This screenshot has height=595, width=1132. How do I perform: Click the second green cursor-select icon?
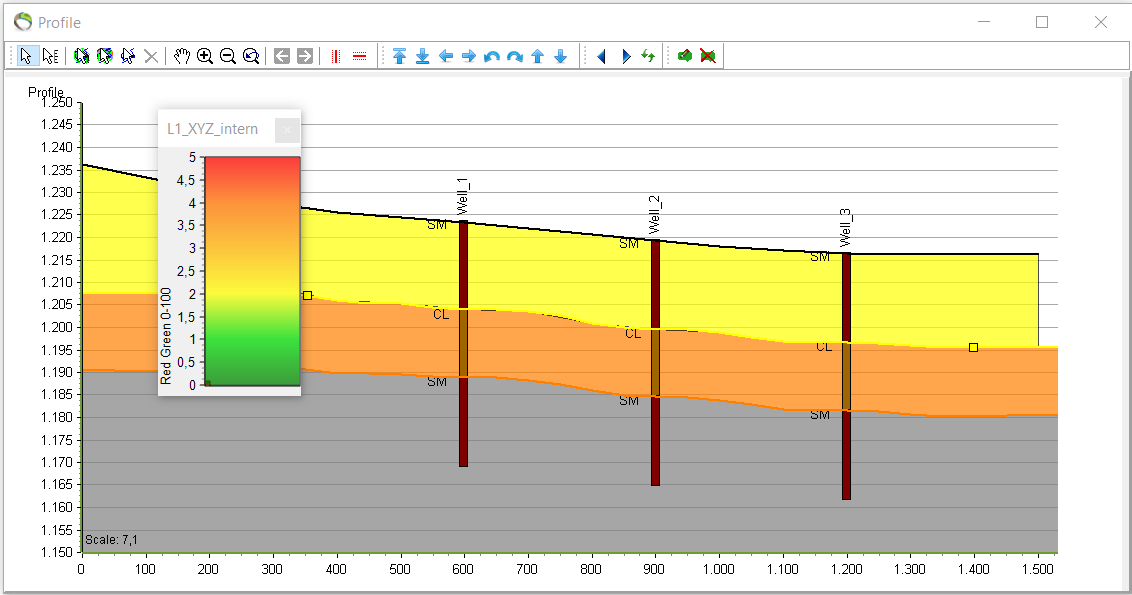[x=105, y=56]
